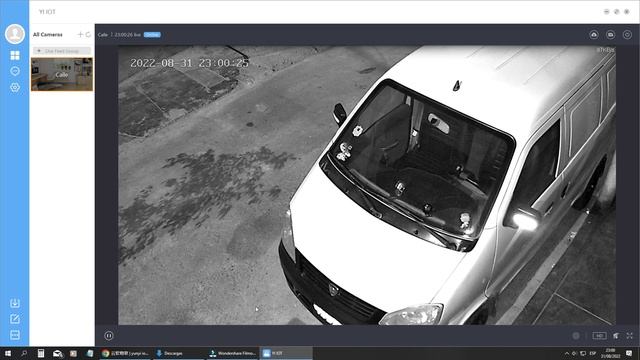Viewport: 640px width, 360px height.
Task: Open the edit note icon in sidebar
Action: click(x=15, y=319)
